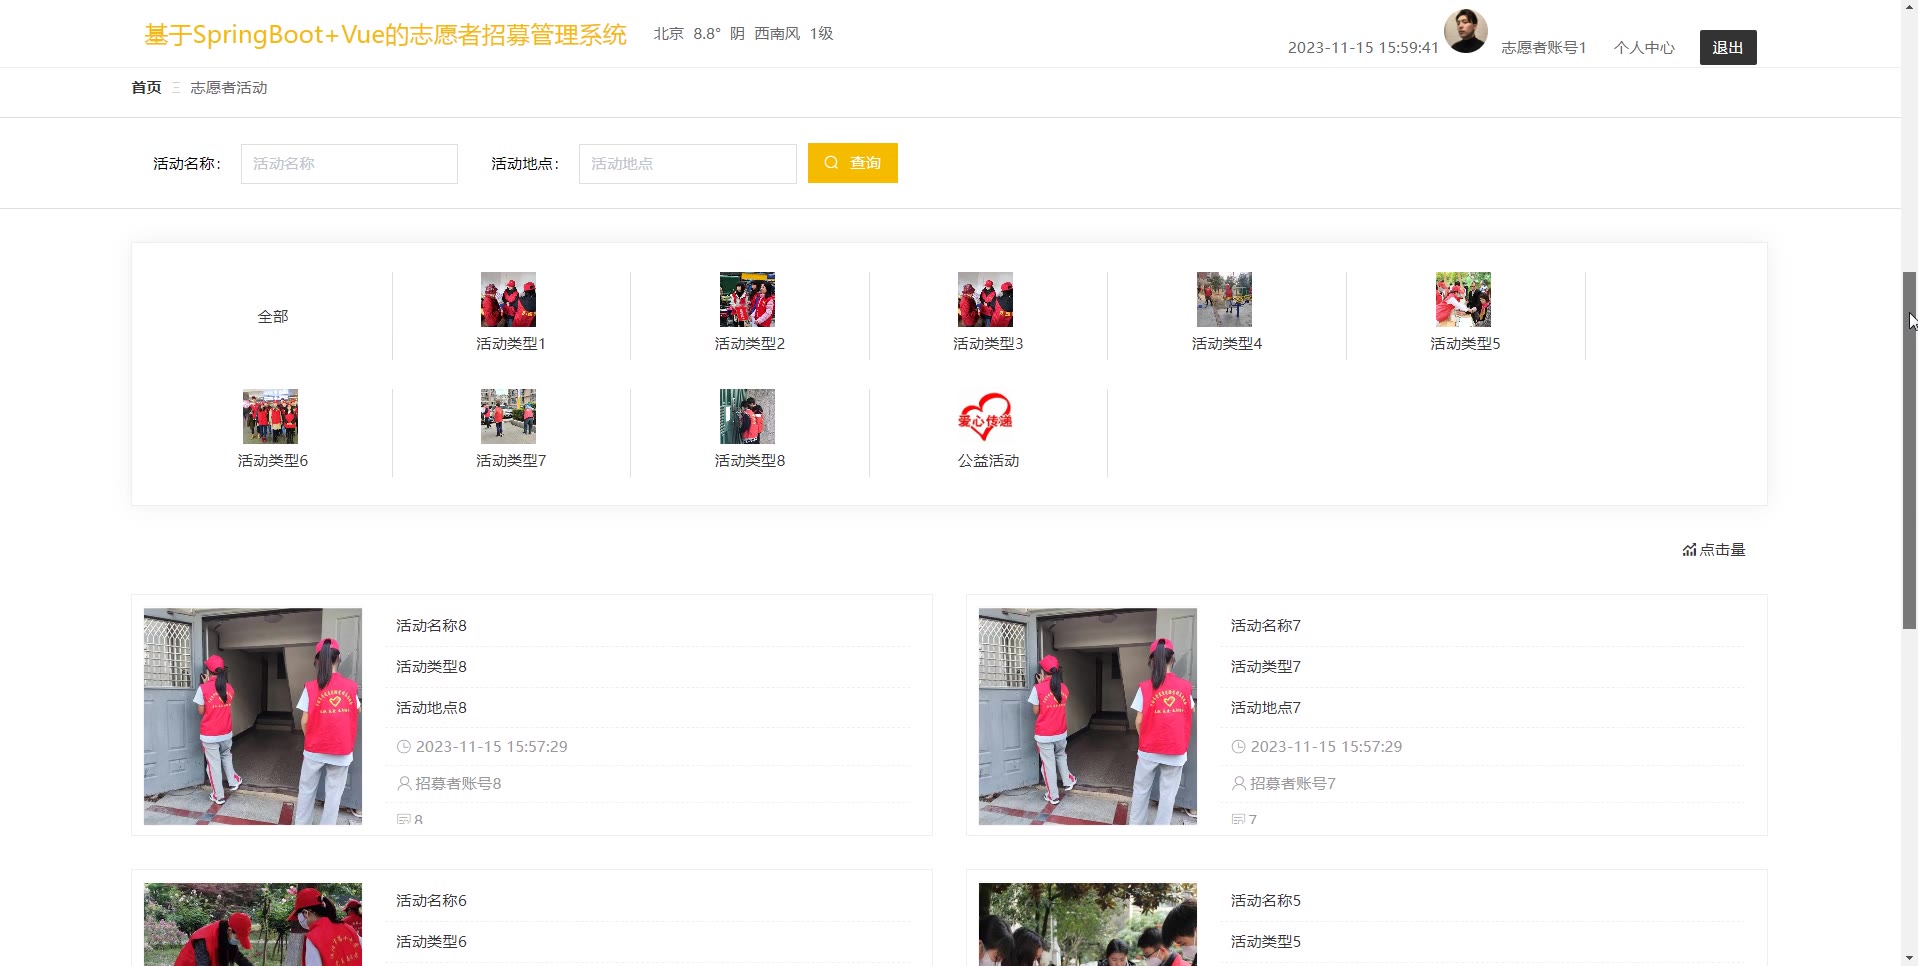Log out with 退出 button

[1728, 48]
